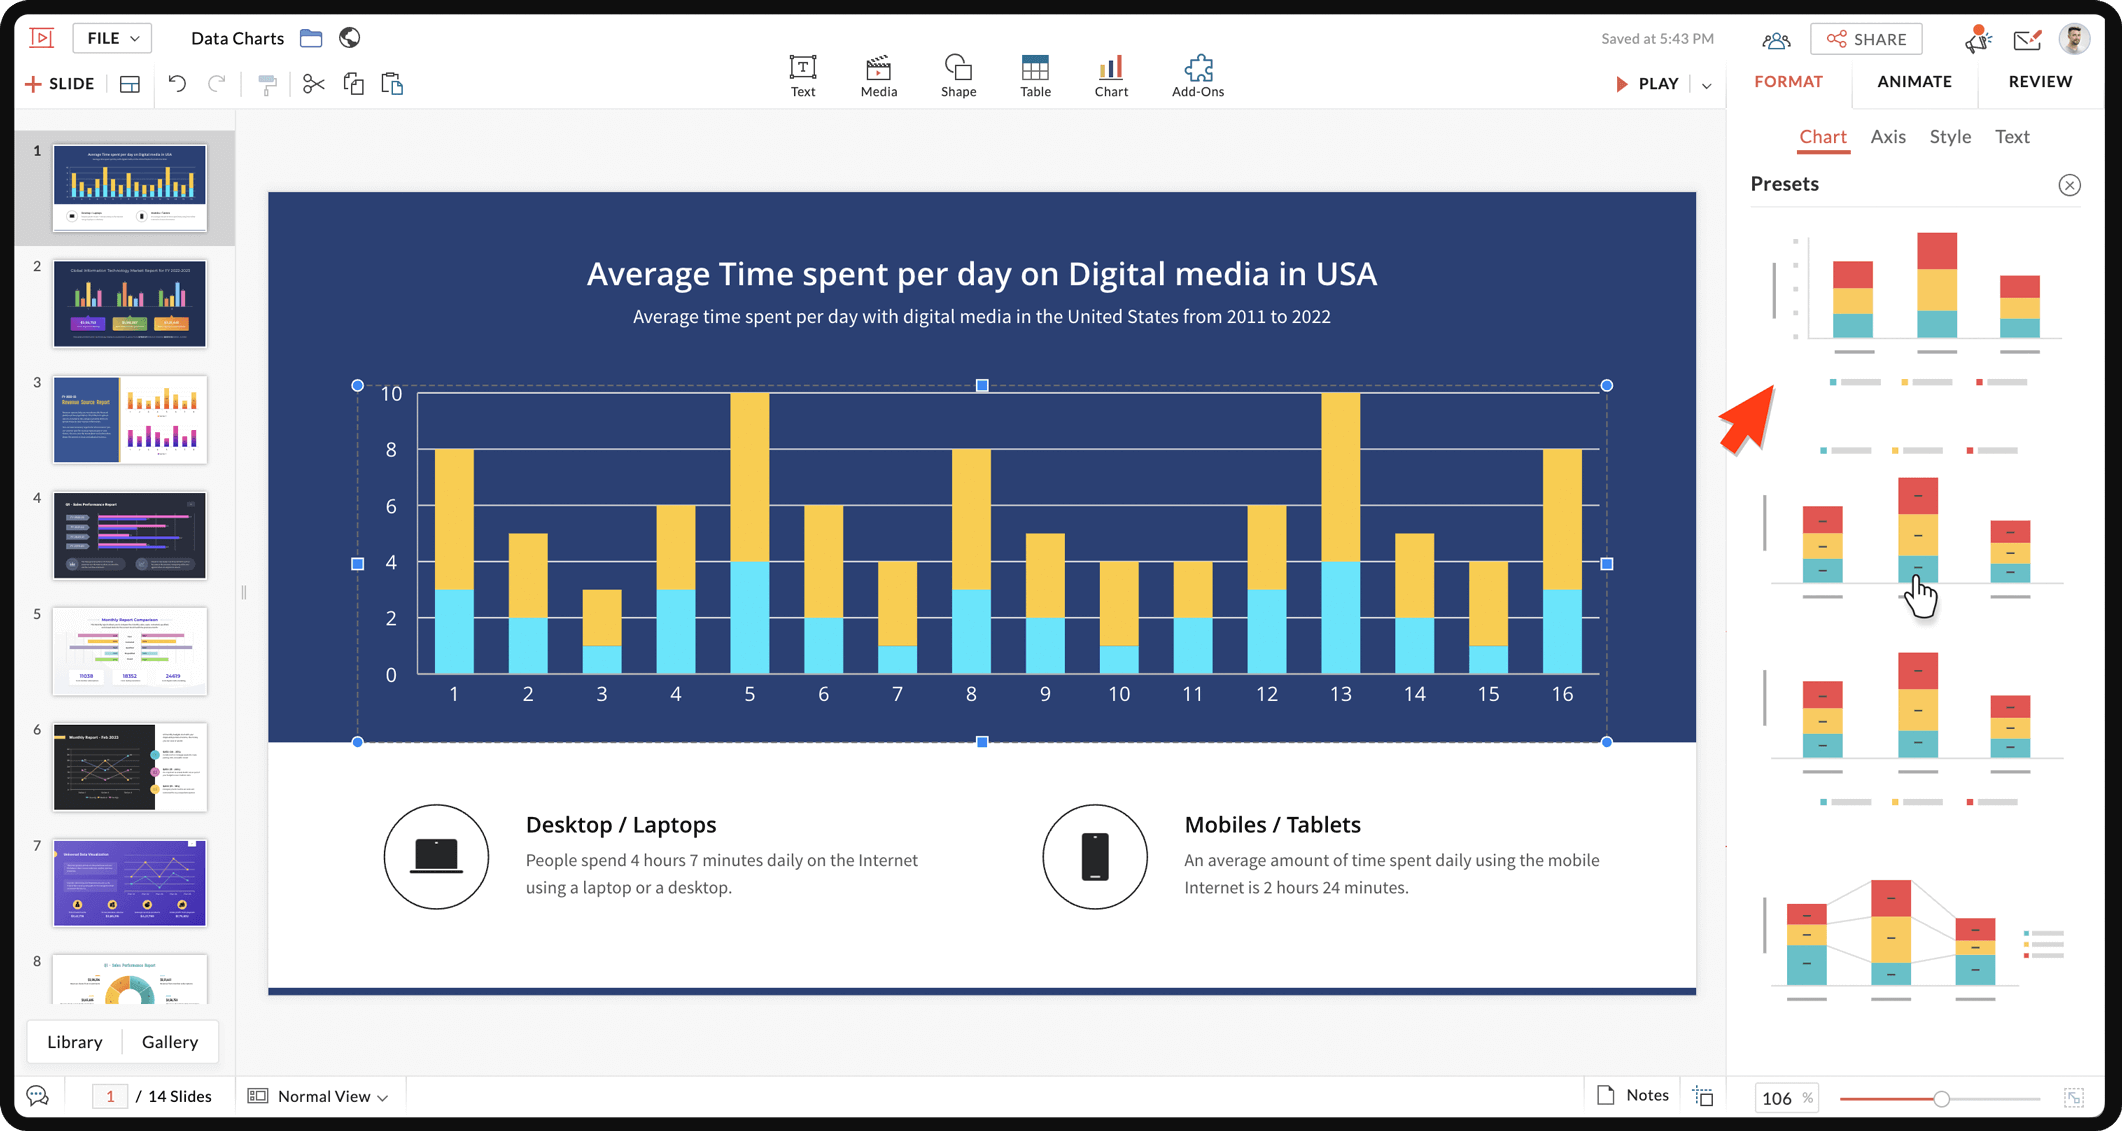Click the Undo arrow icon
This screenshot has width=2122, height=1131.
click(x=177, y=84)
